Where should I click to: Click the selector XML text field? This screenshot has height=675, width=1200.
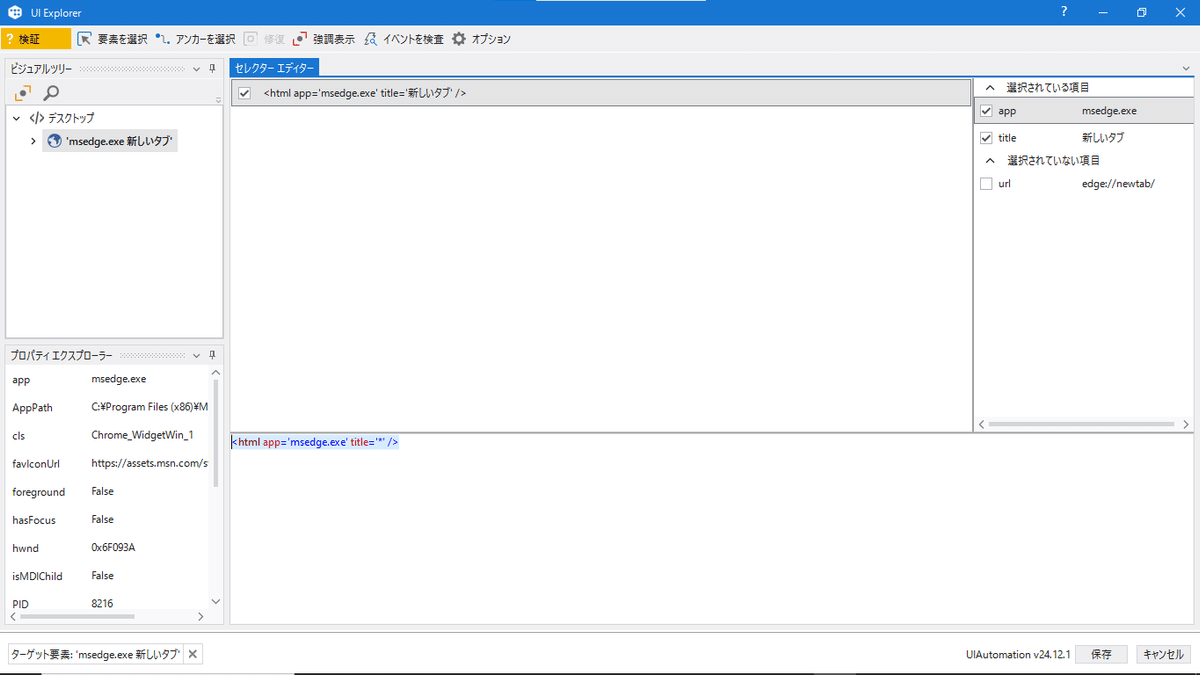711,528
